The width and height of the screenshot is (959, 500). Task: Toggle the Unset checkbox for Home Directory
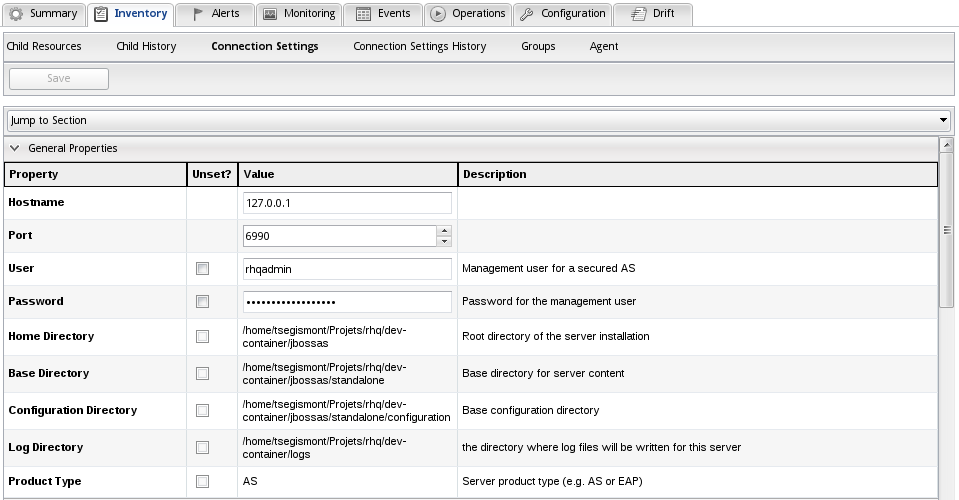point(202,337)
